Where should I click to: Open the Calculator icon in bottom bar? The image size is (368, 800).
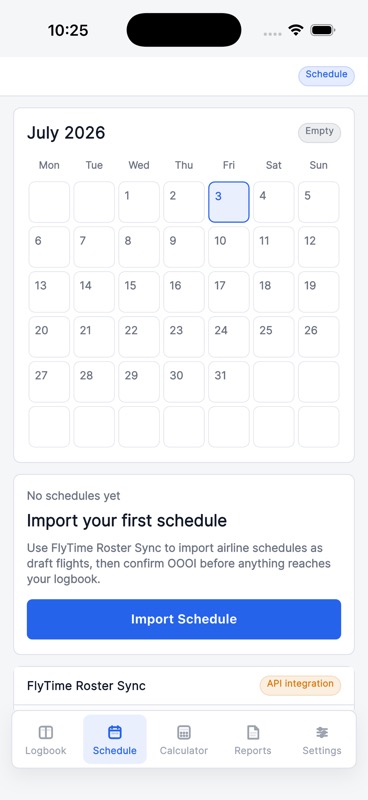tap(184, 733)
